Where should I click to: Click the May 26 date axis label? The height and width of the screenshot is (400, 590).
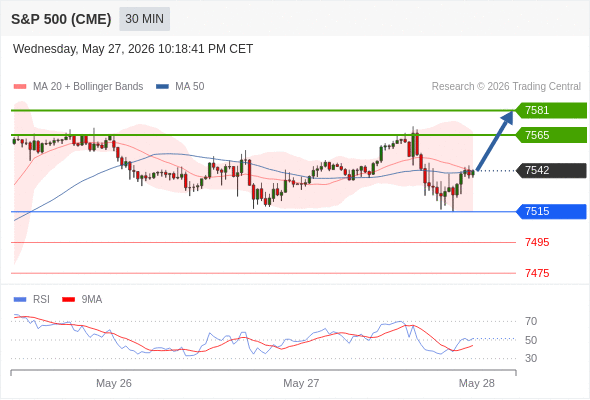pos(114,383)
